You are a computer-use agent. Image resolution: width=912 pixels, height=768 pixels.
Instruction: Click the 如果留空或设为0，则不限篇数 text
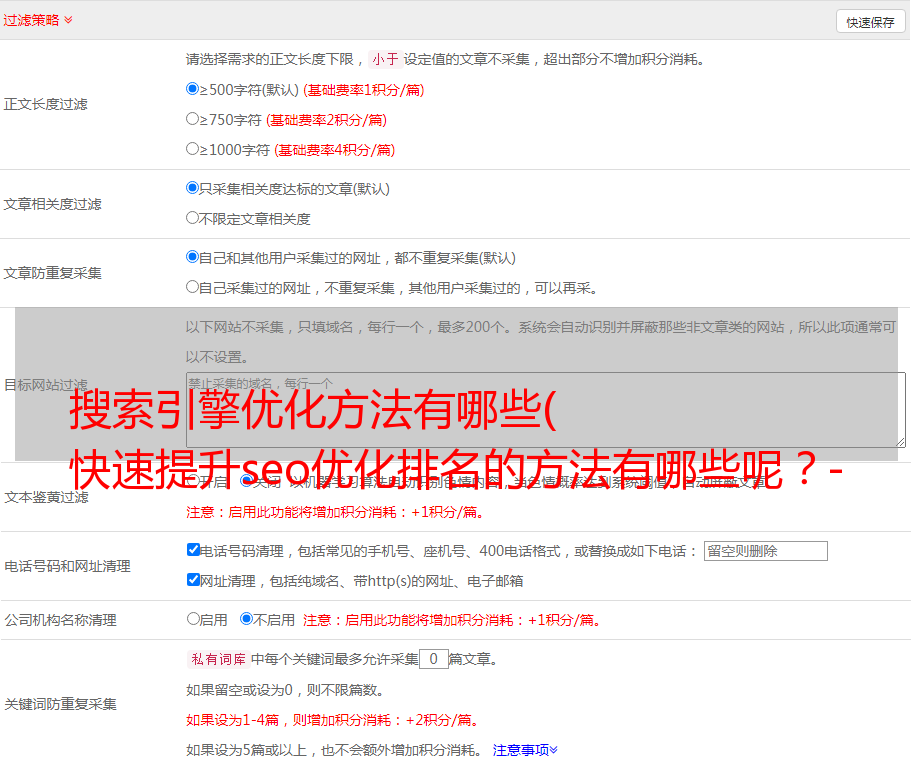285,690
